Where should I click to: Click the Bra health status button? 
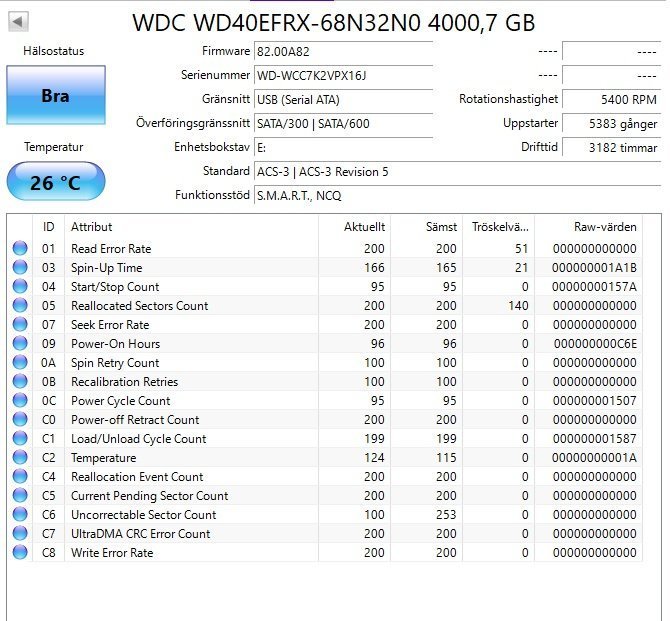(56, 95)
